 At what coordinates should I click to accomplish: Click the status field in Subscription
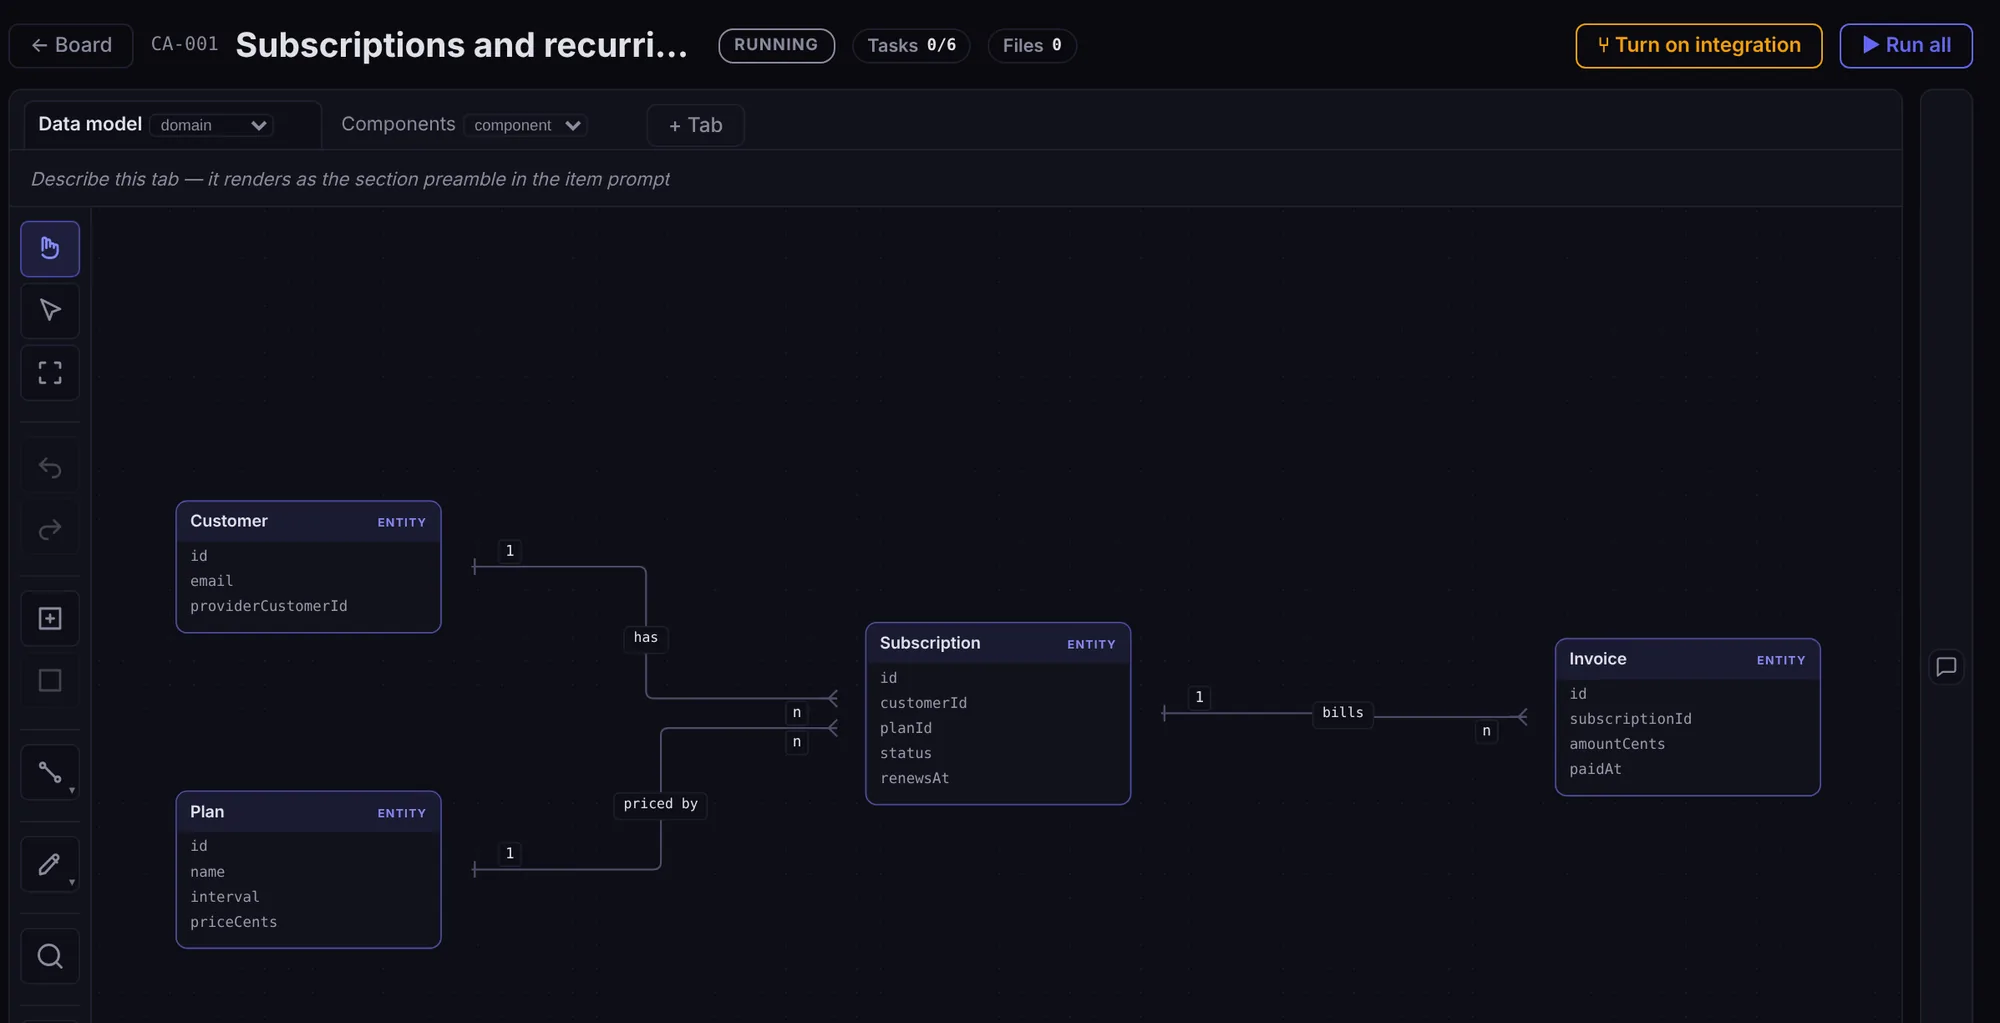click(x=906, y=753)
